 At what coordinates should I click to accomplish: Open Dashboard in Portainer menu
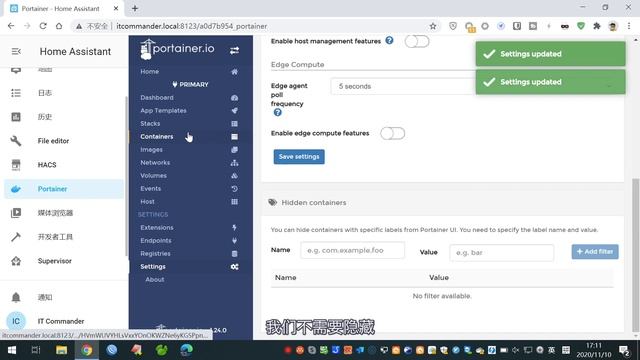(157, 98)
